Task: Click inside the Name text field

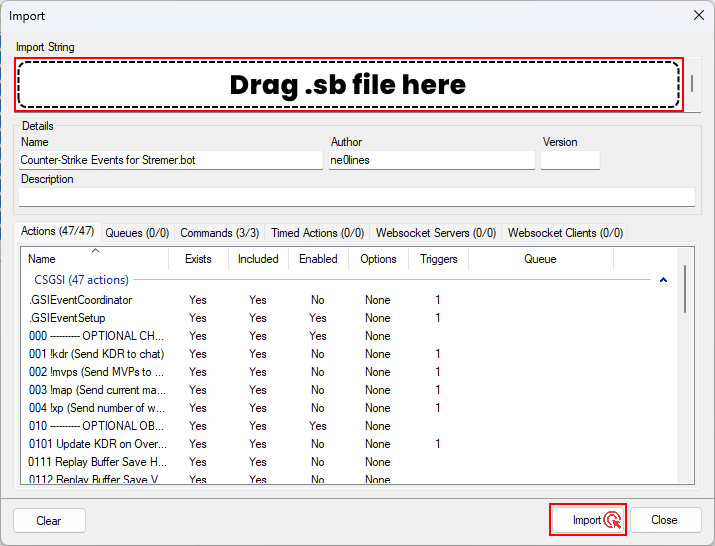Action: pyautogui.click(x=170, y=160)
